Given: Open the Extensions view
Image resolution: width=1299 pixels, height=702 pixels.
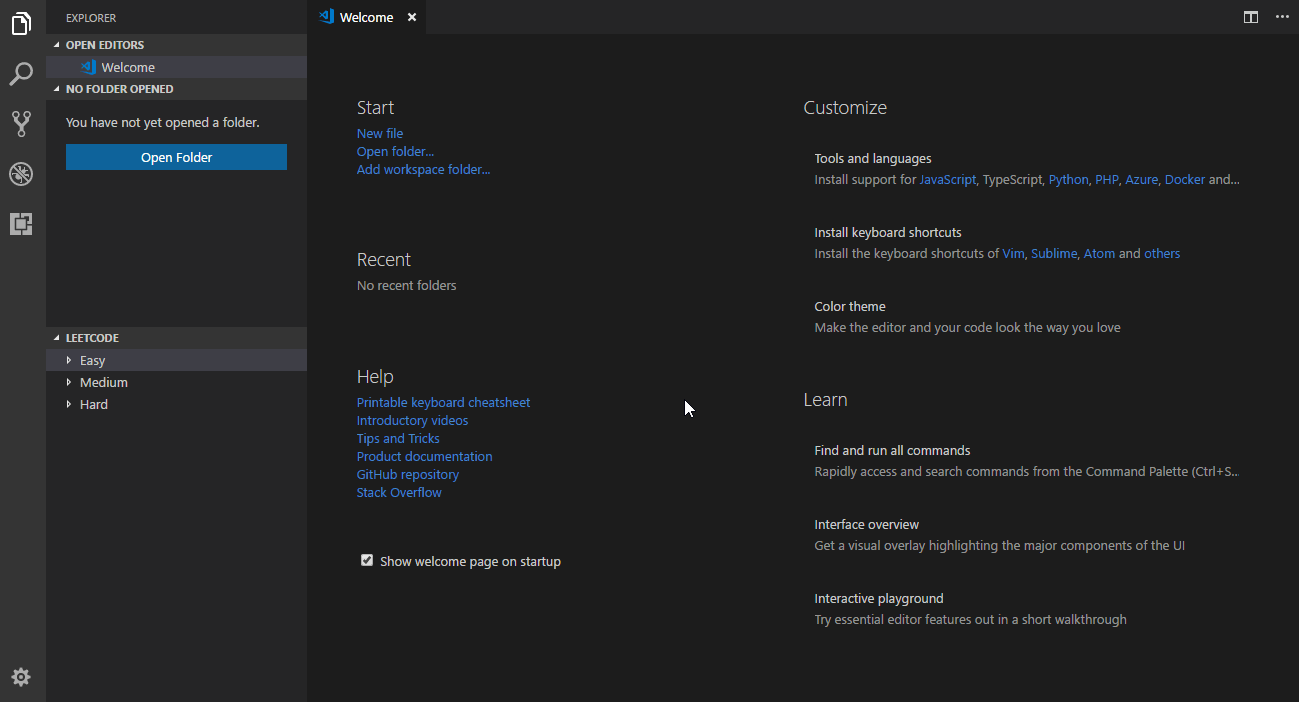Looking at the screenshot, I should pyautogui.click(x=21, y=224).
